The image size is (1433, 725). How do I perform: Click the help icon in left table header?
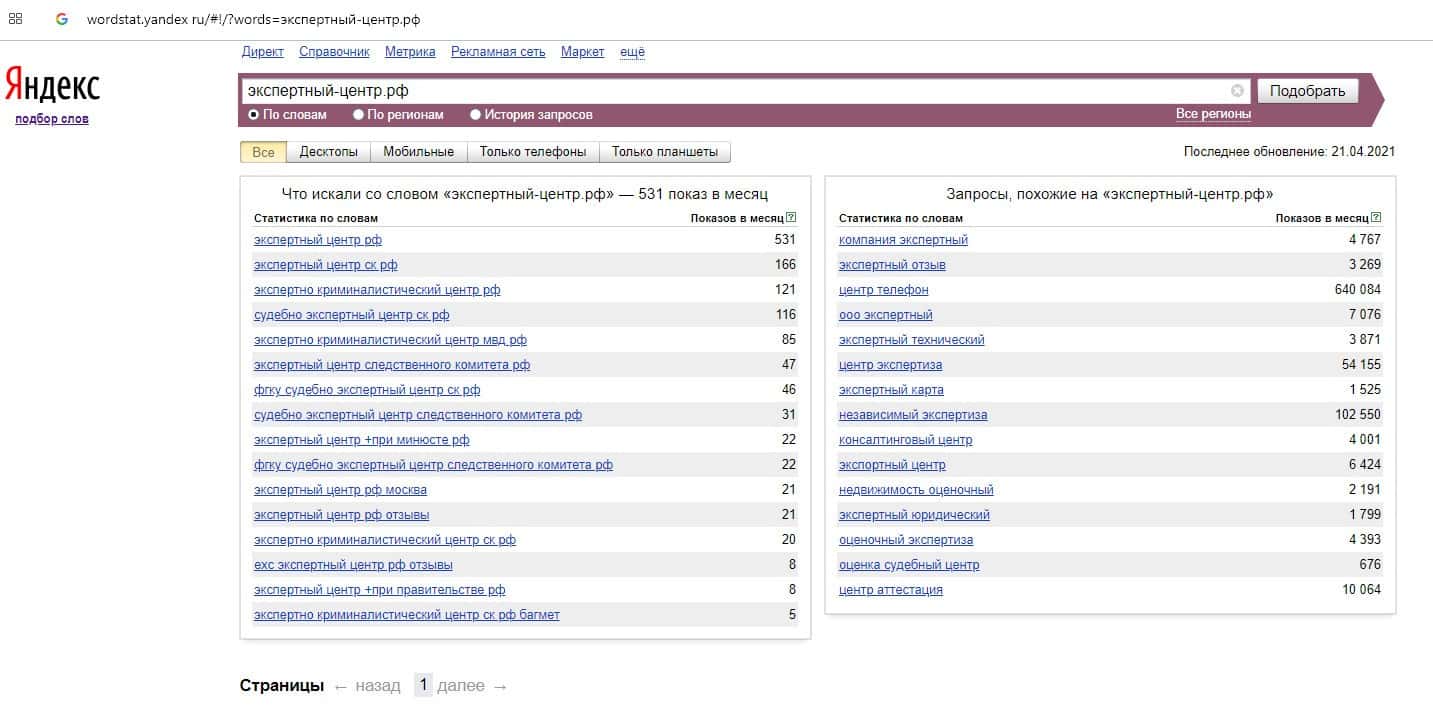791,218
